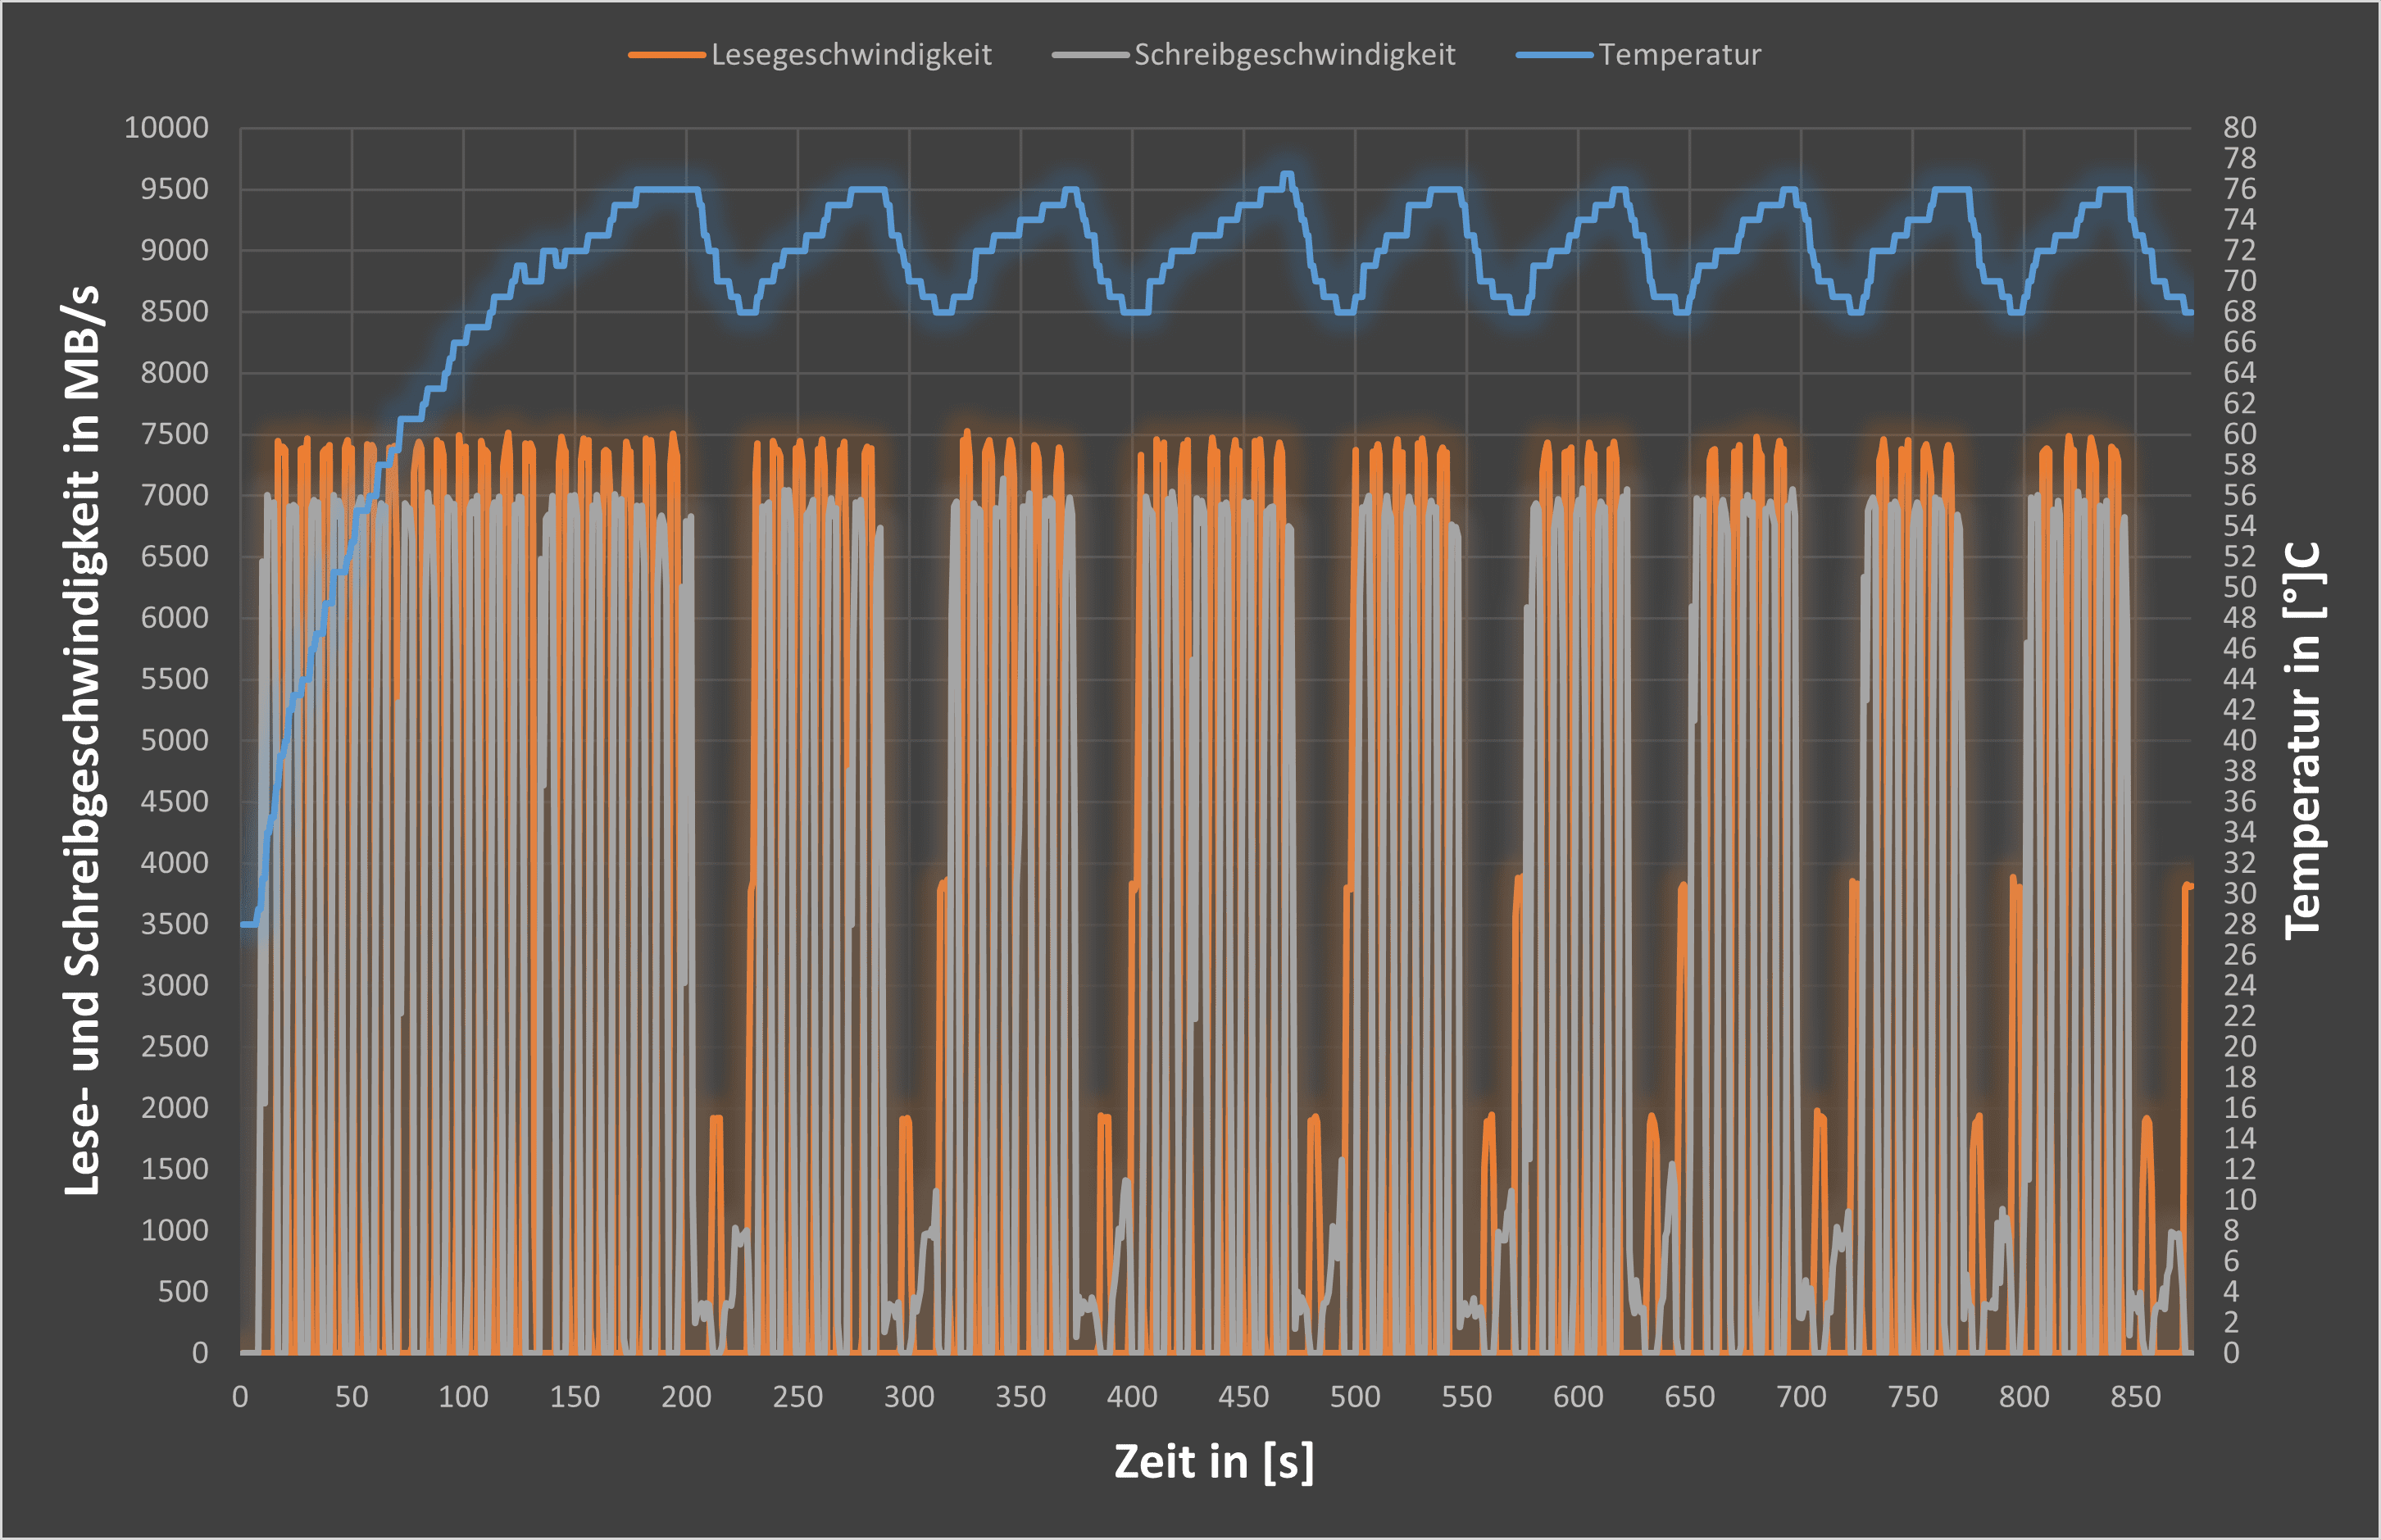Click the right axis value 16
Screen dimensions: 2381x1540
click(2240, 1108)
